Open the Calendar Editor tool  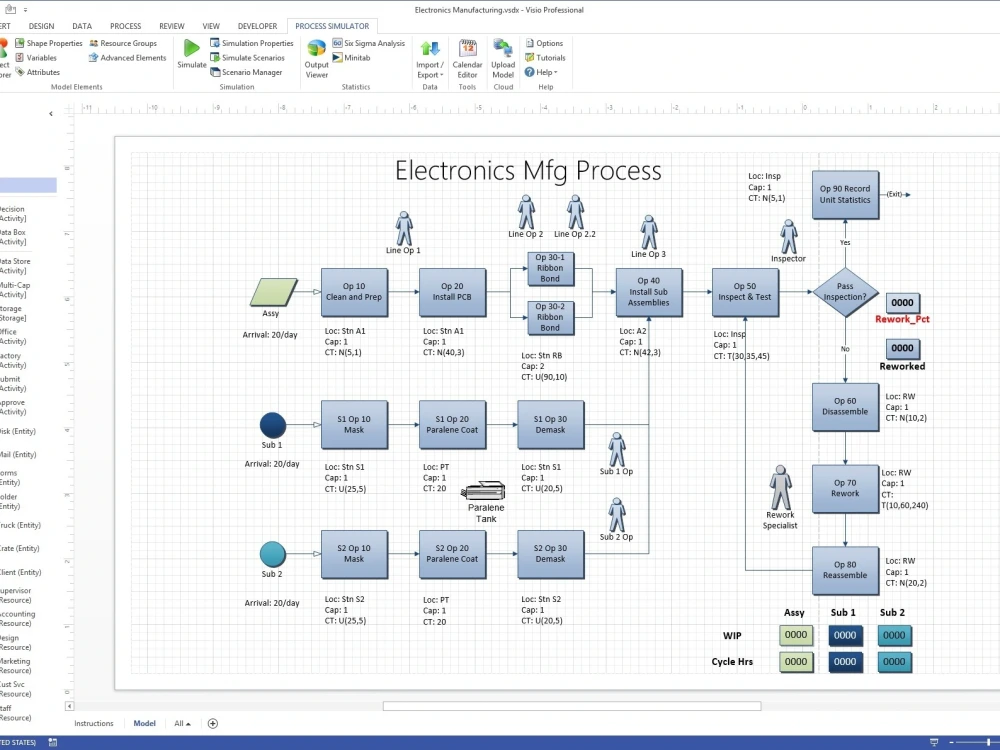point(467,57)
